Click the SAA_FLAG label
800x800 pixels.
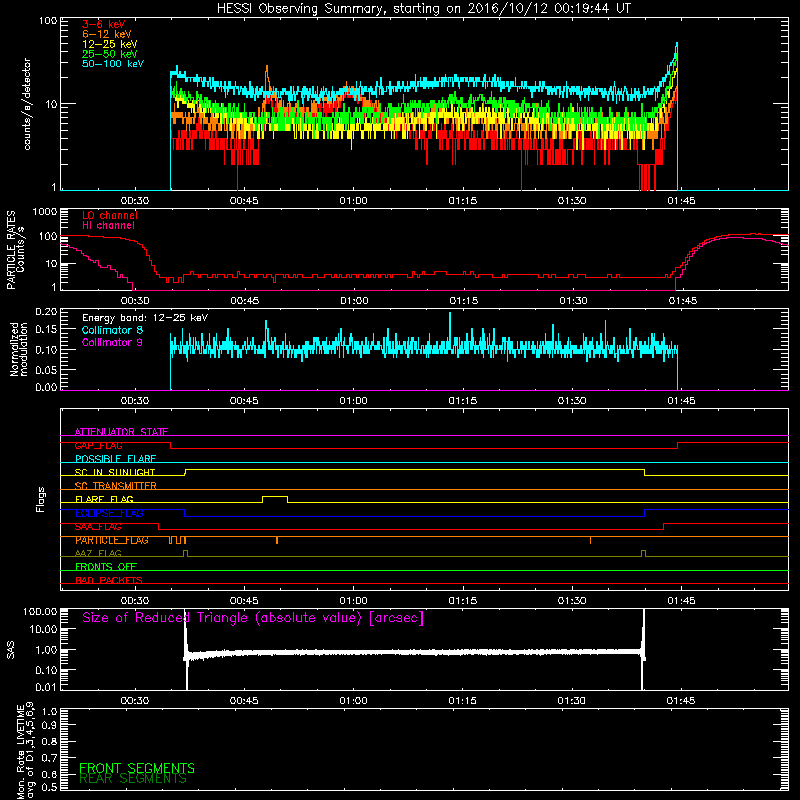98,527
